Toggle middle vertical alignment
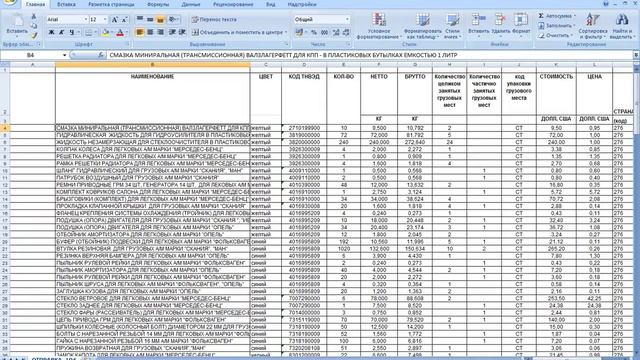 tap(150, 20)
